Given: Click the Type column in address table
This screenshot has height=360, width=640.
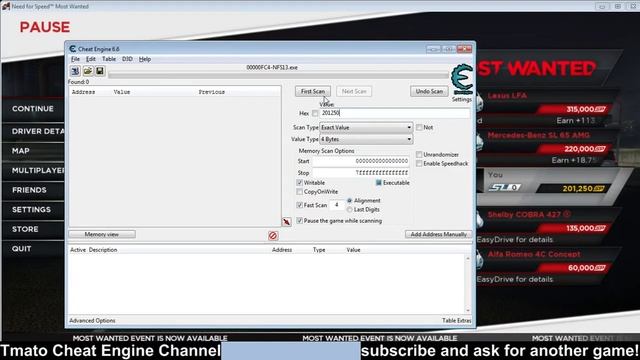Looking at the screenshot, I should (319, 250).
